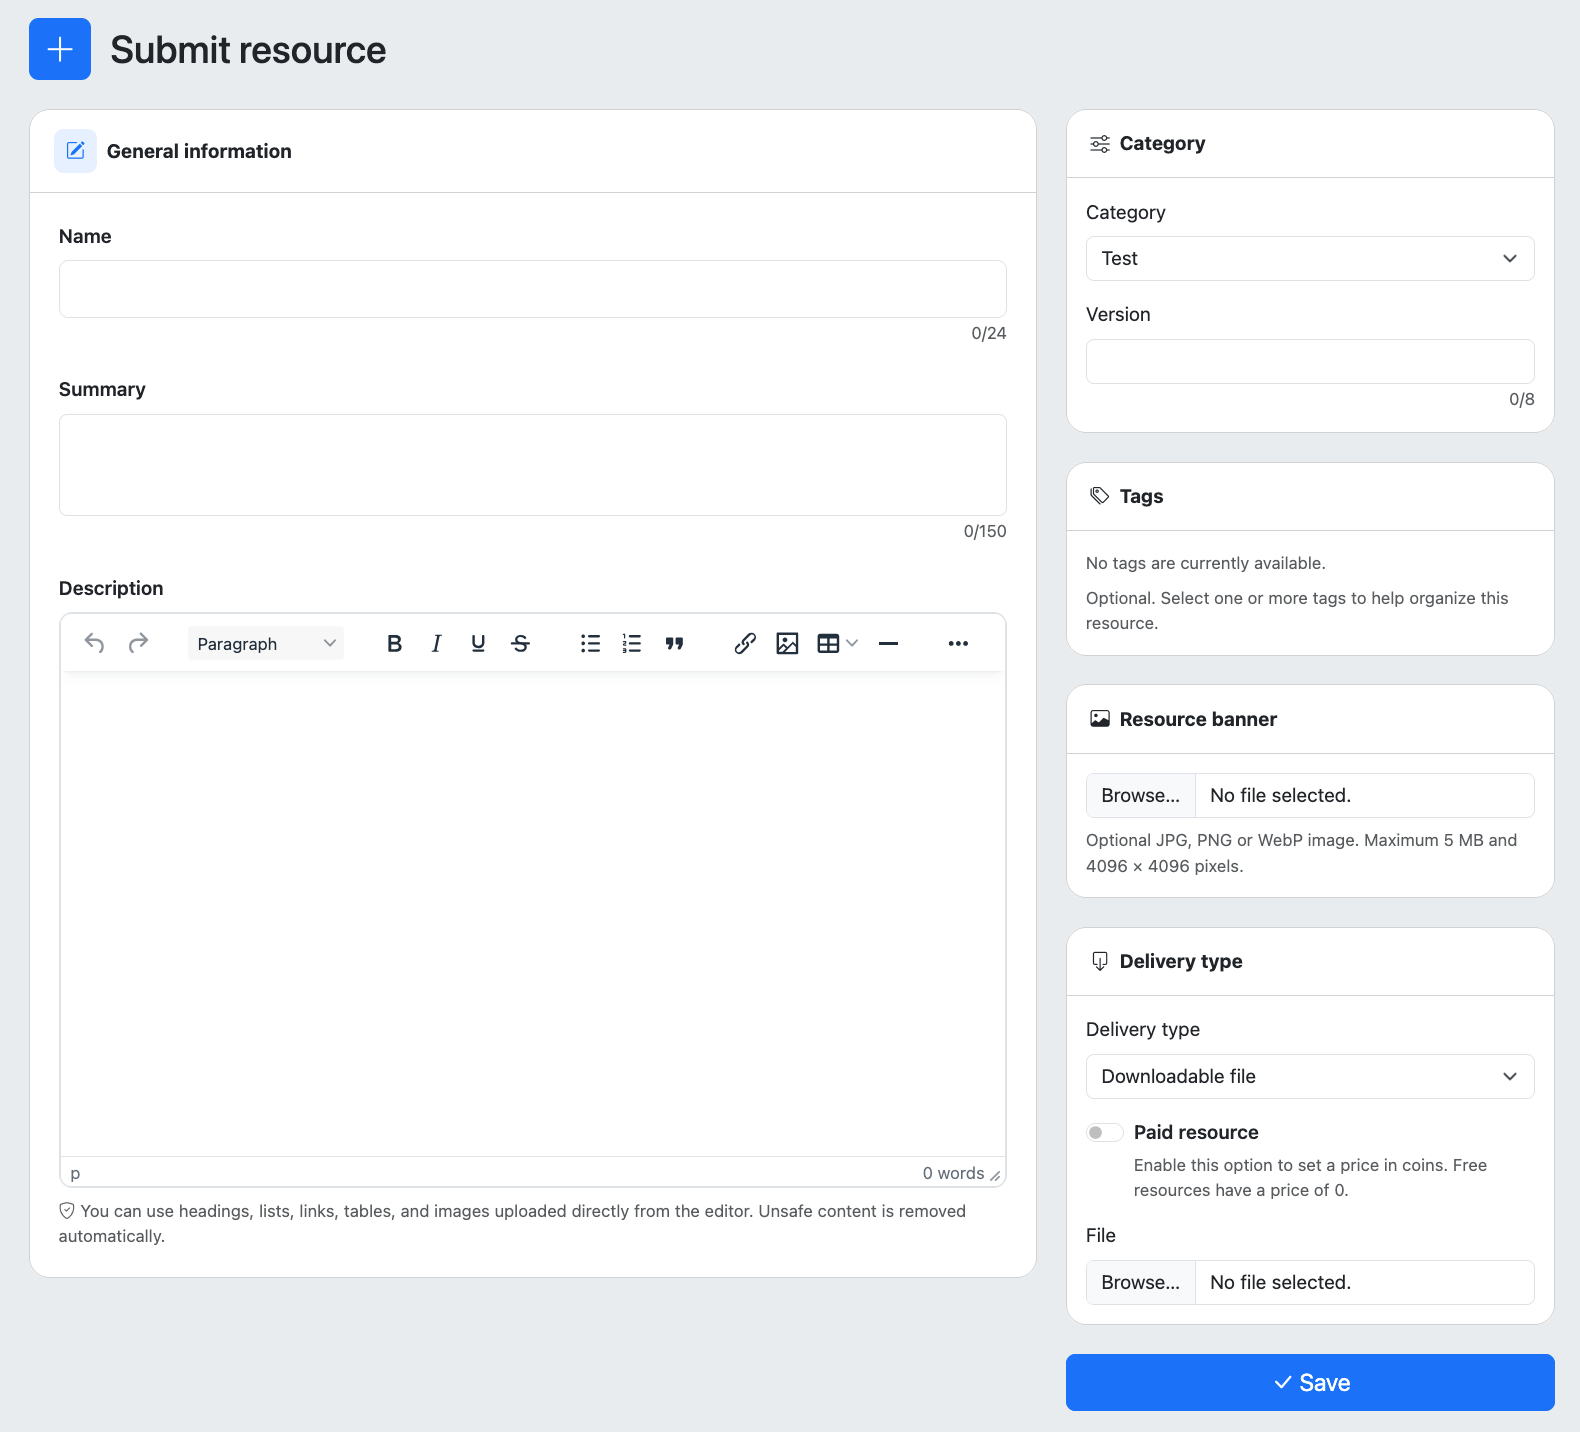Click the Category sliders icon
Image resolution: width=1580 pixels, height=1432 pixels.
click(1100, 144)
